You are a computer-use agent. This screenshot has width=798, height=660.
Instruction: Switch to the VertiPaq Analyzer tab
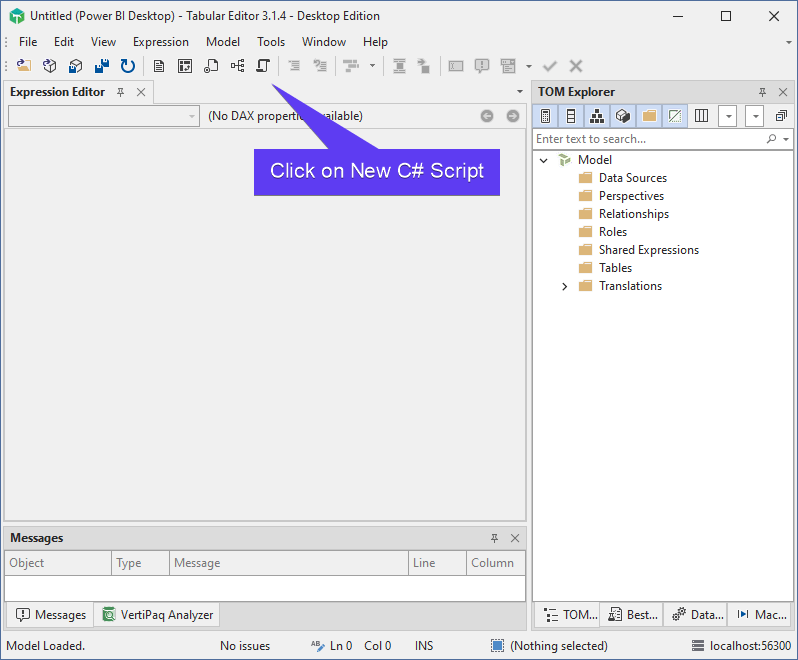[x=158, y=615]
